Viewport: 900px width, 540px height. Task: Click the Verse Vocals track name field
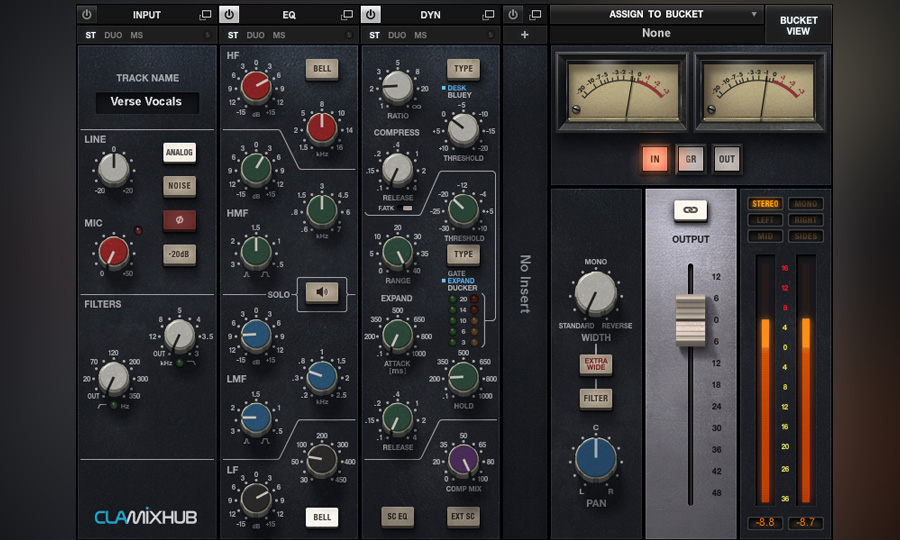(x=147, y=102)
